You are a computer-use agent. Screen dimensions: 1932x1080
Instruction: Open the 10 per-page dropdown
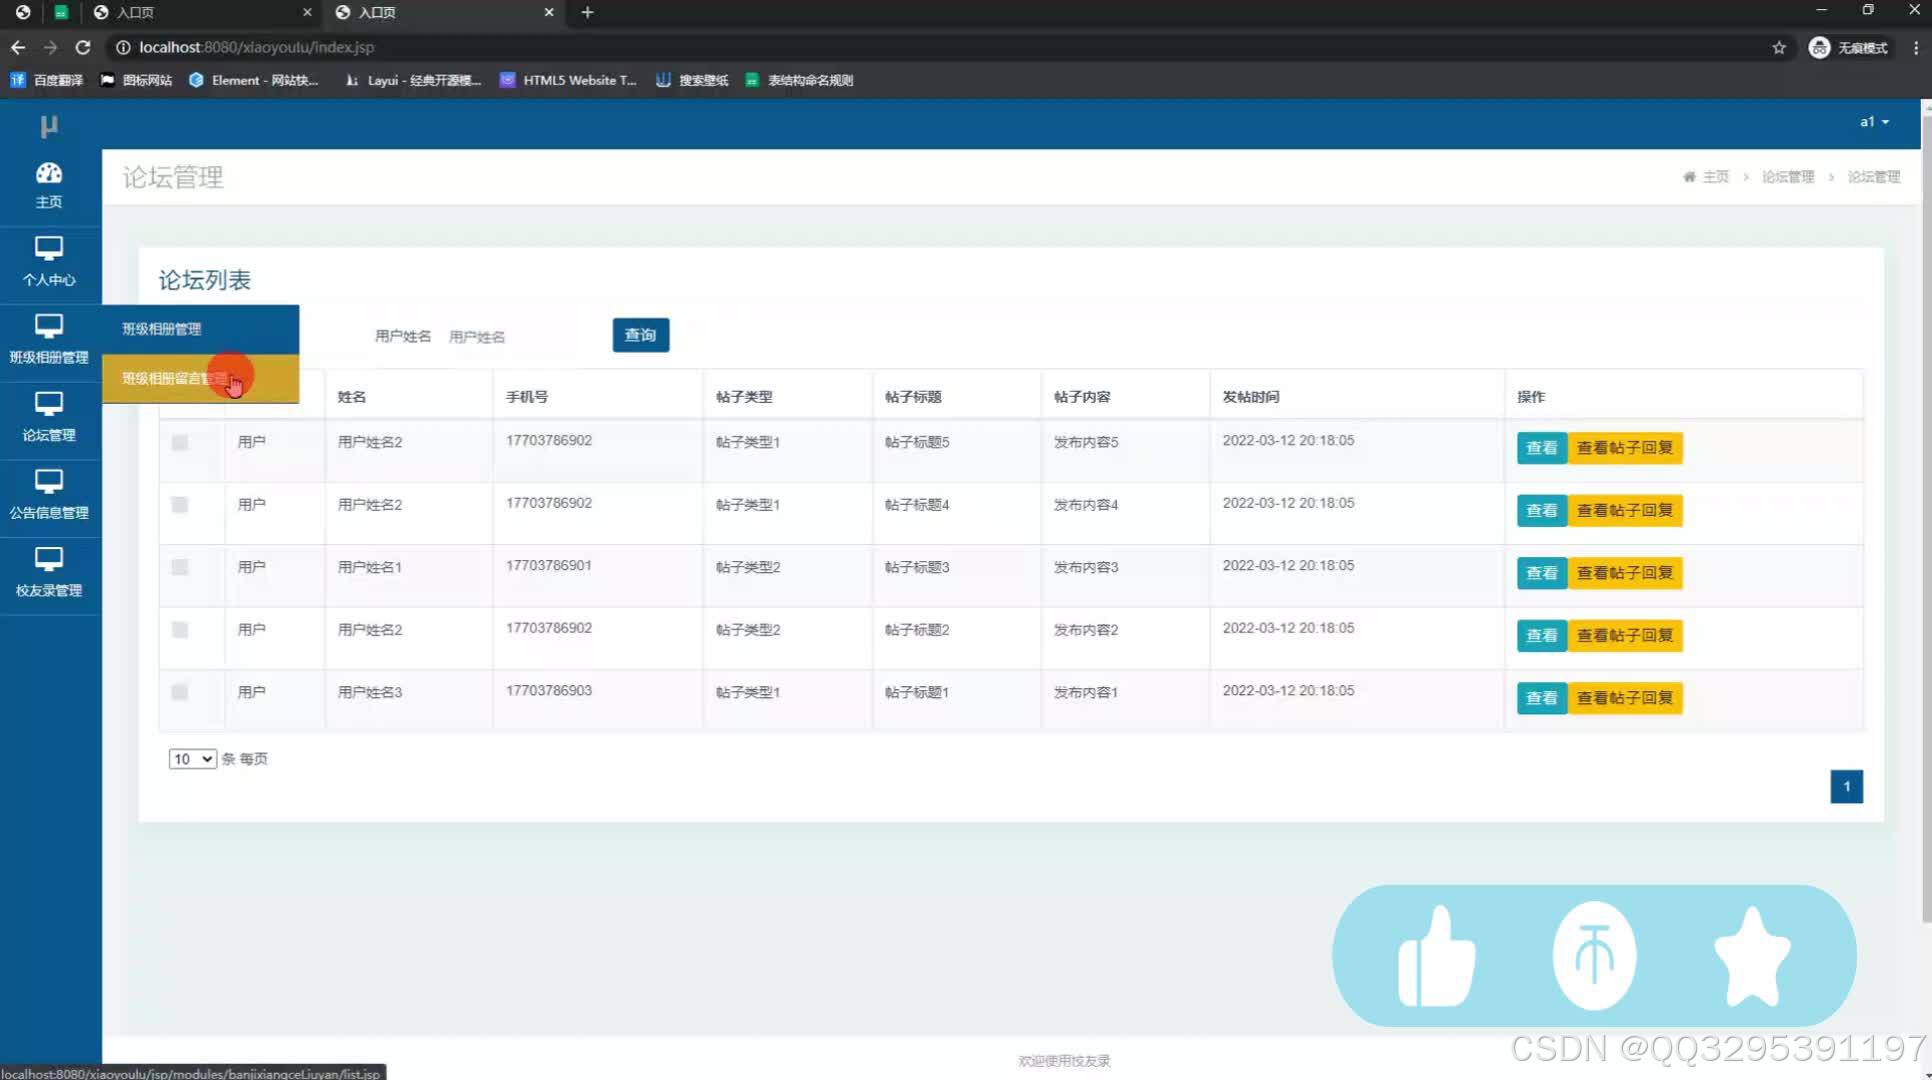193,759
